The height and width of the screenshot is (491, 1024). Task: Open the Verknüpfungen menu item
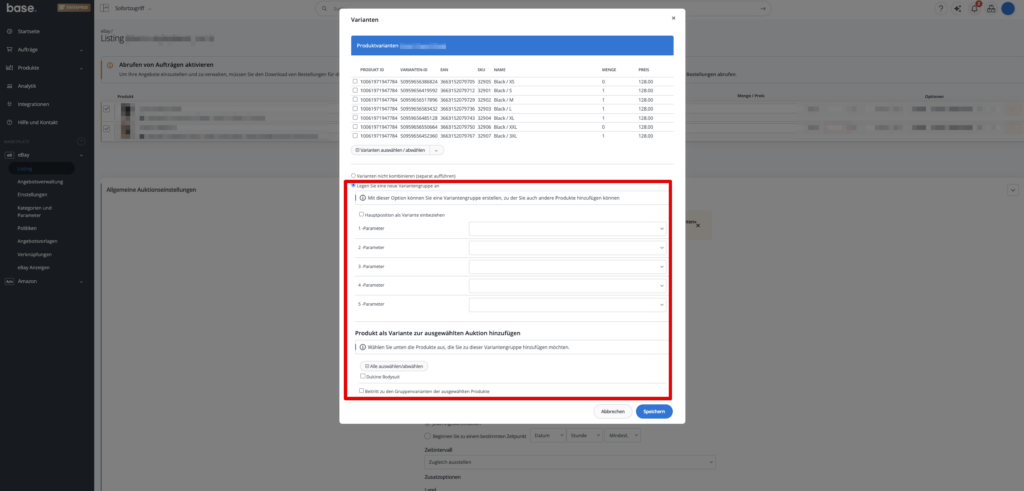click(x=35, y=254)
